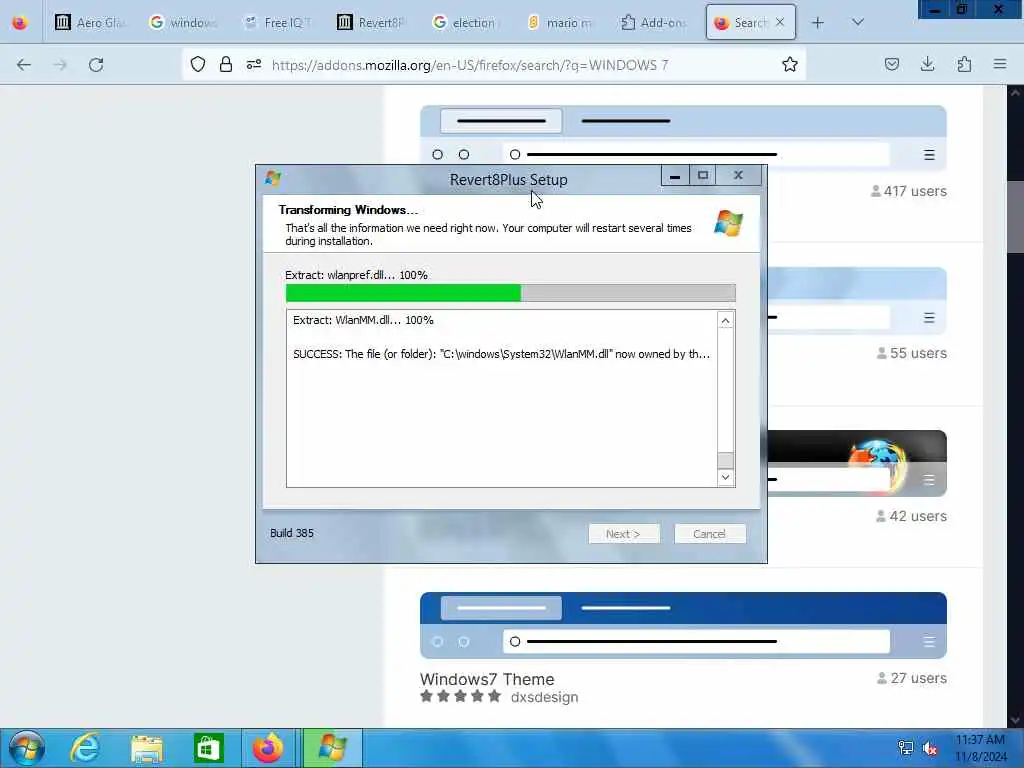The width and height of the screenshot is (1024, 768).
Task: Click the Cancel button in Revert8Plus Setup
Action: tap(710, 534)
